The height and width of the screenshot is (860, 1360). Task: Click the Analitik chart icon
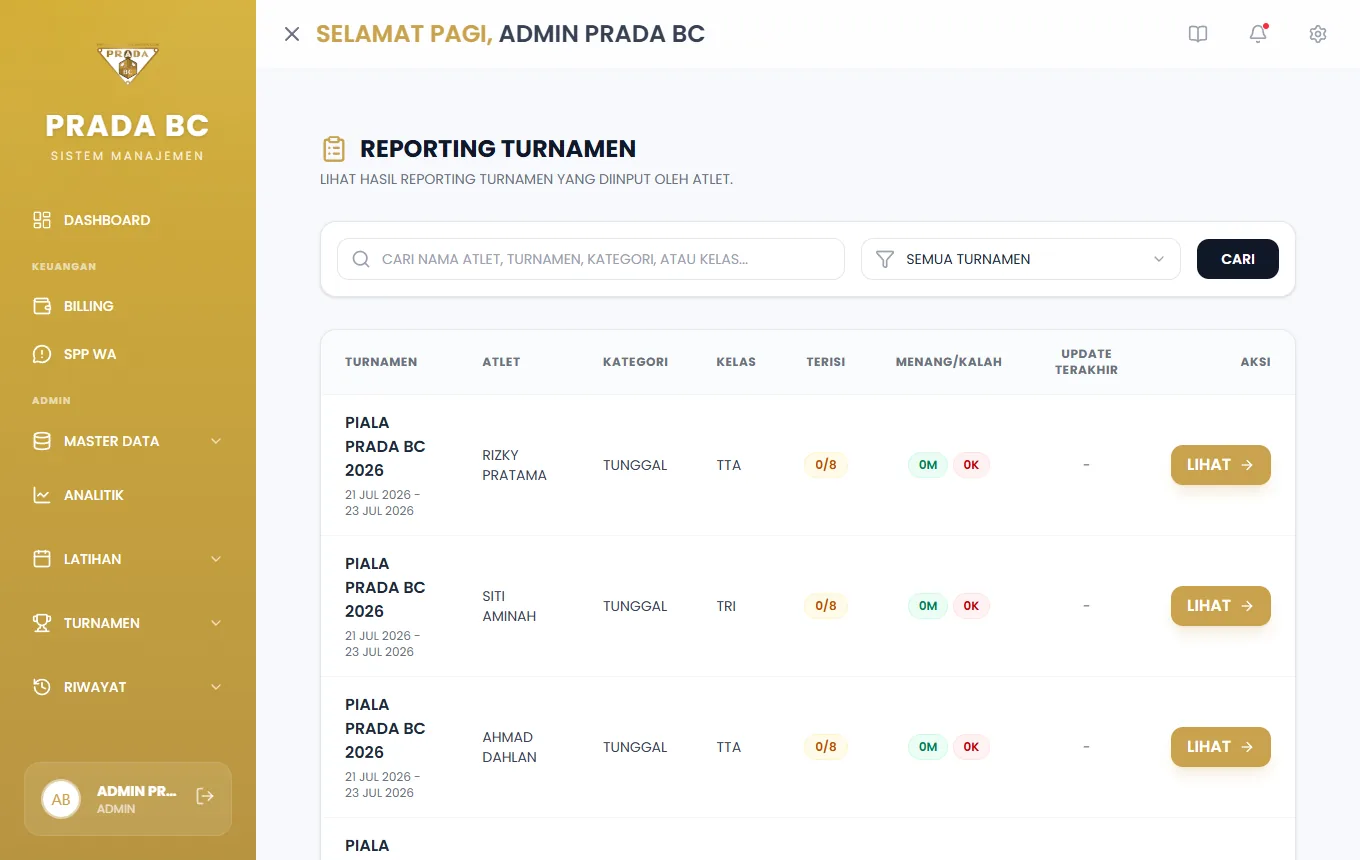42,495
